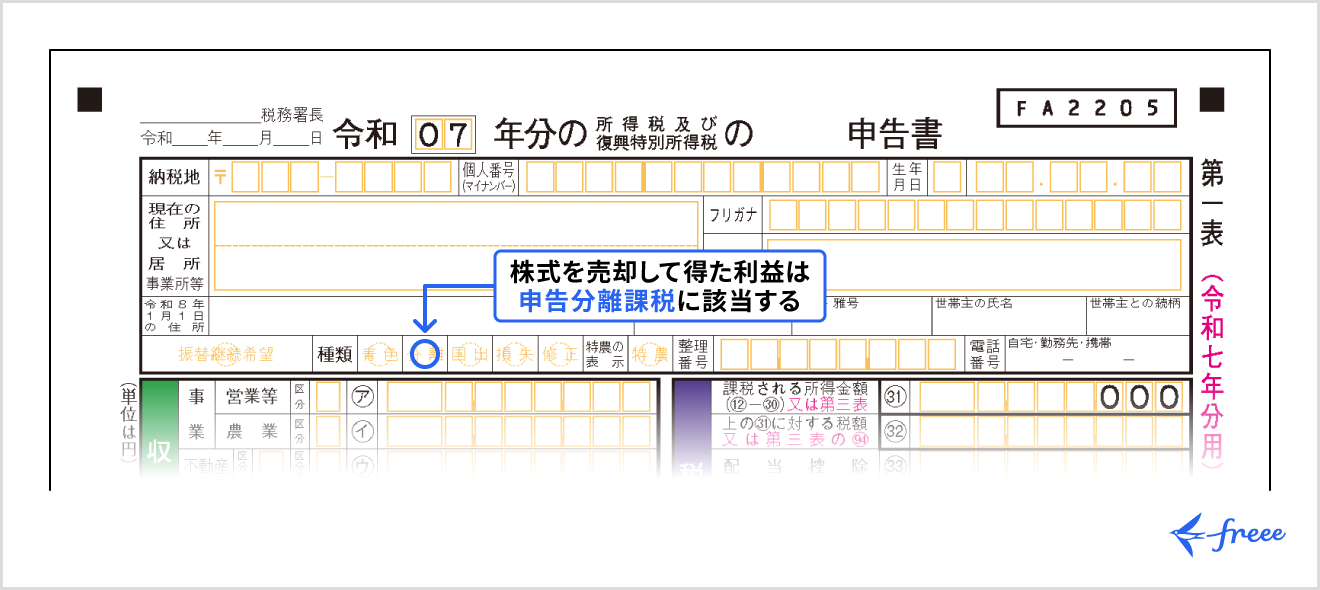Mark the 損失 classification circle
The height and width of the screenshot is (590, 1320).
click(x=517, y=352)
